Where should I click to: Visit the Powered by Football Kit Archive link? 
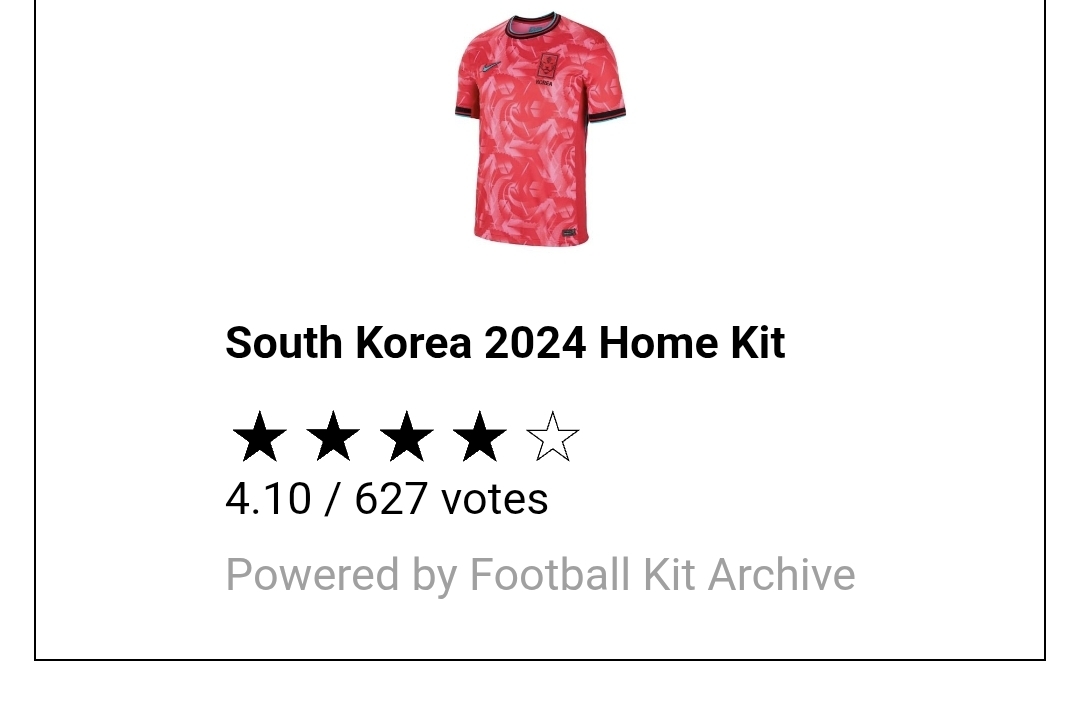[540, 574]
